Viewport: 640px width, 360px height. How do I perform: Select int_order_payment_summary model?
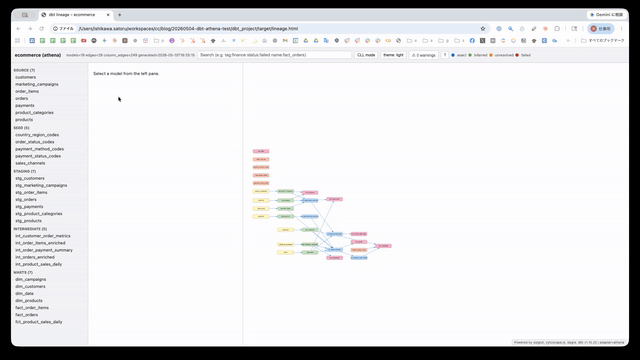(44, 250)
